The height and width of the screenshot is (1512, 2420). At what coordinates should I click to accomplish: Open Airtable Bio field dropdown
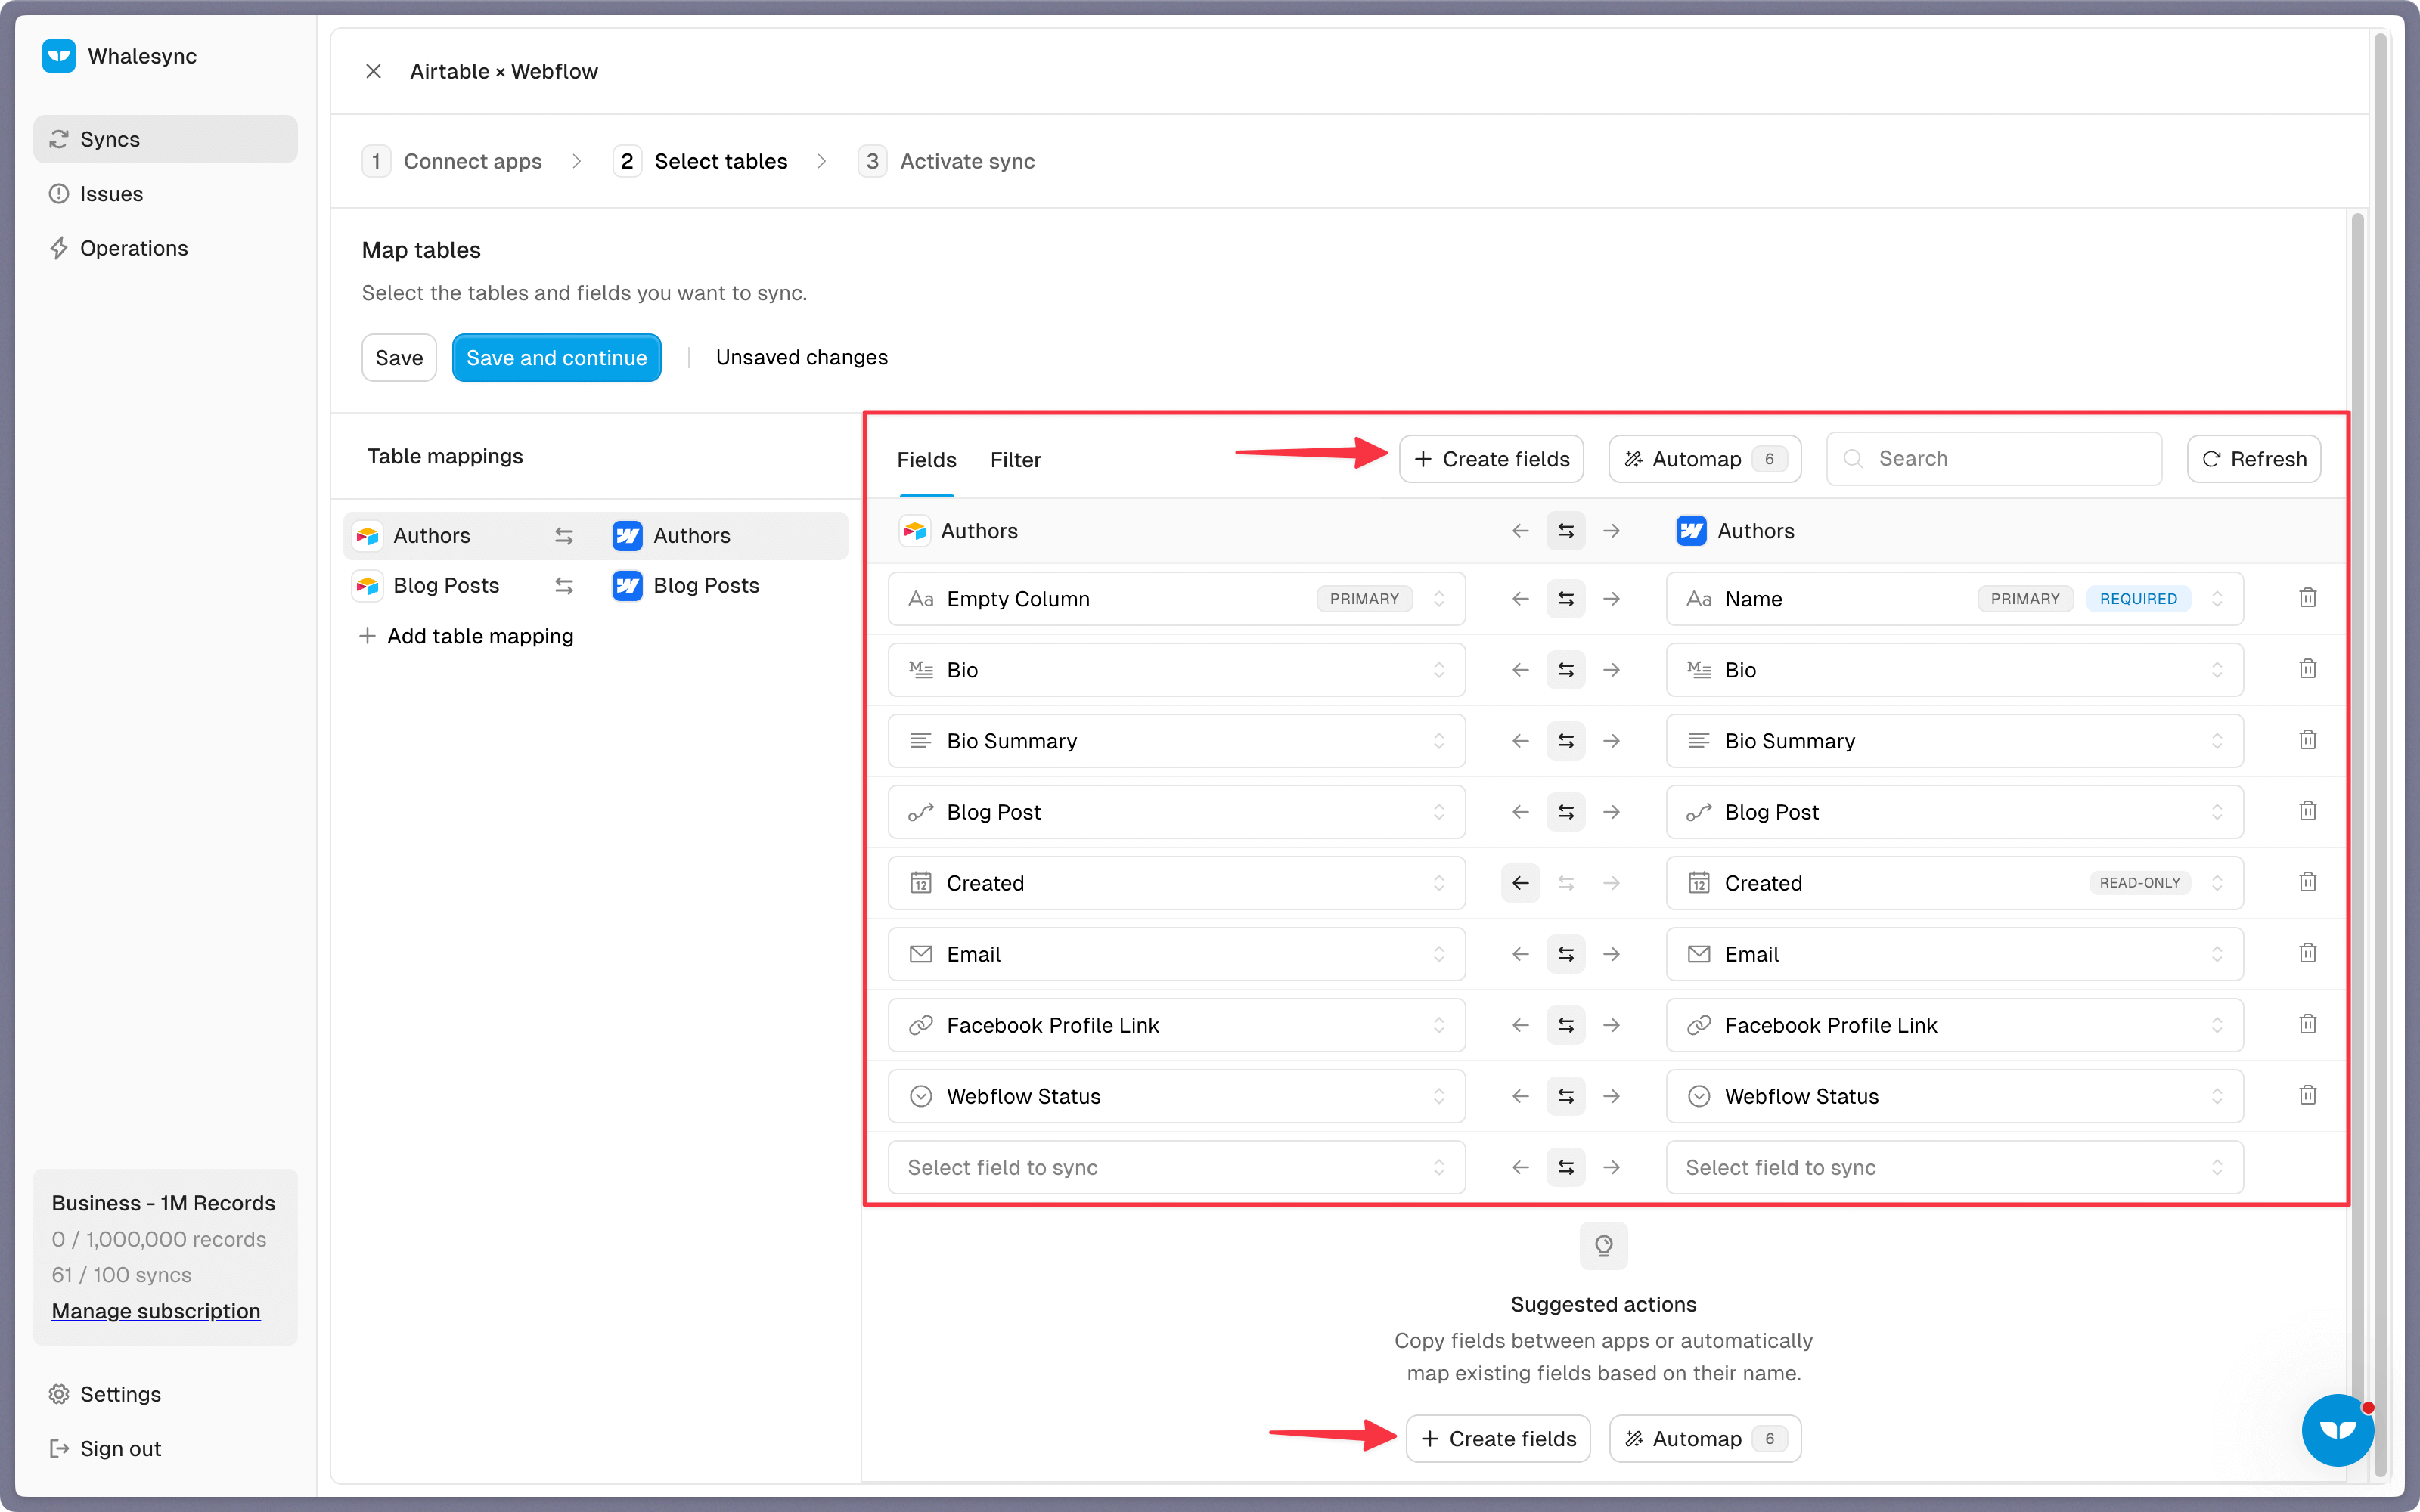pyautogui.click(x=1176, y=670)
